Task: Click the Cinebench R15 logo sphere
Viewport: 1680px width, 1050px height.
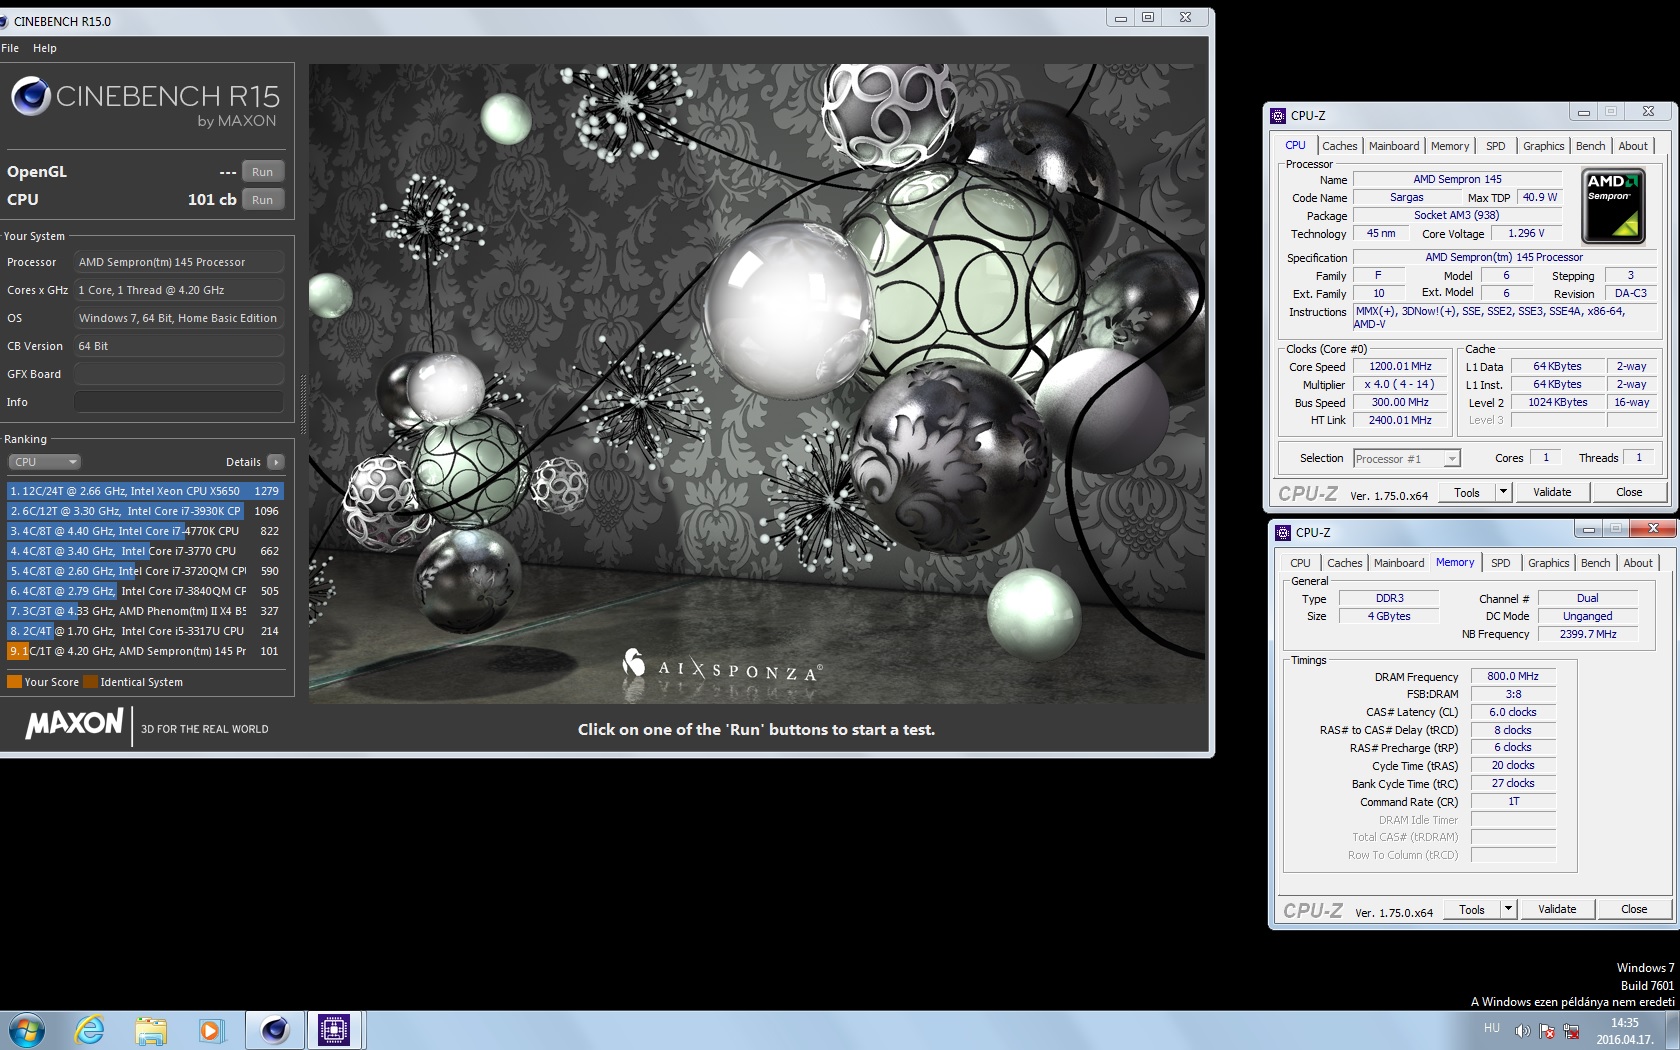Action: pos(31,96)
